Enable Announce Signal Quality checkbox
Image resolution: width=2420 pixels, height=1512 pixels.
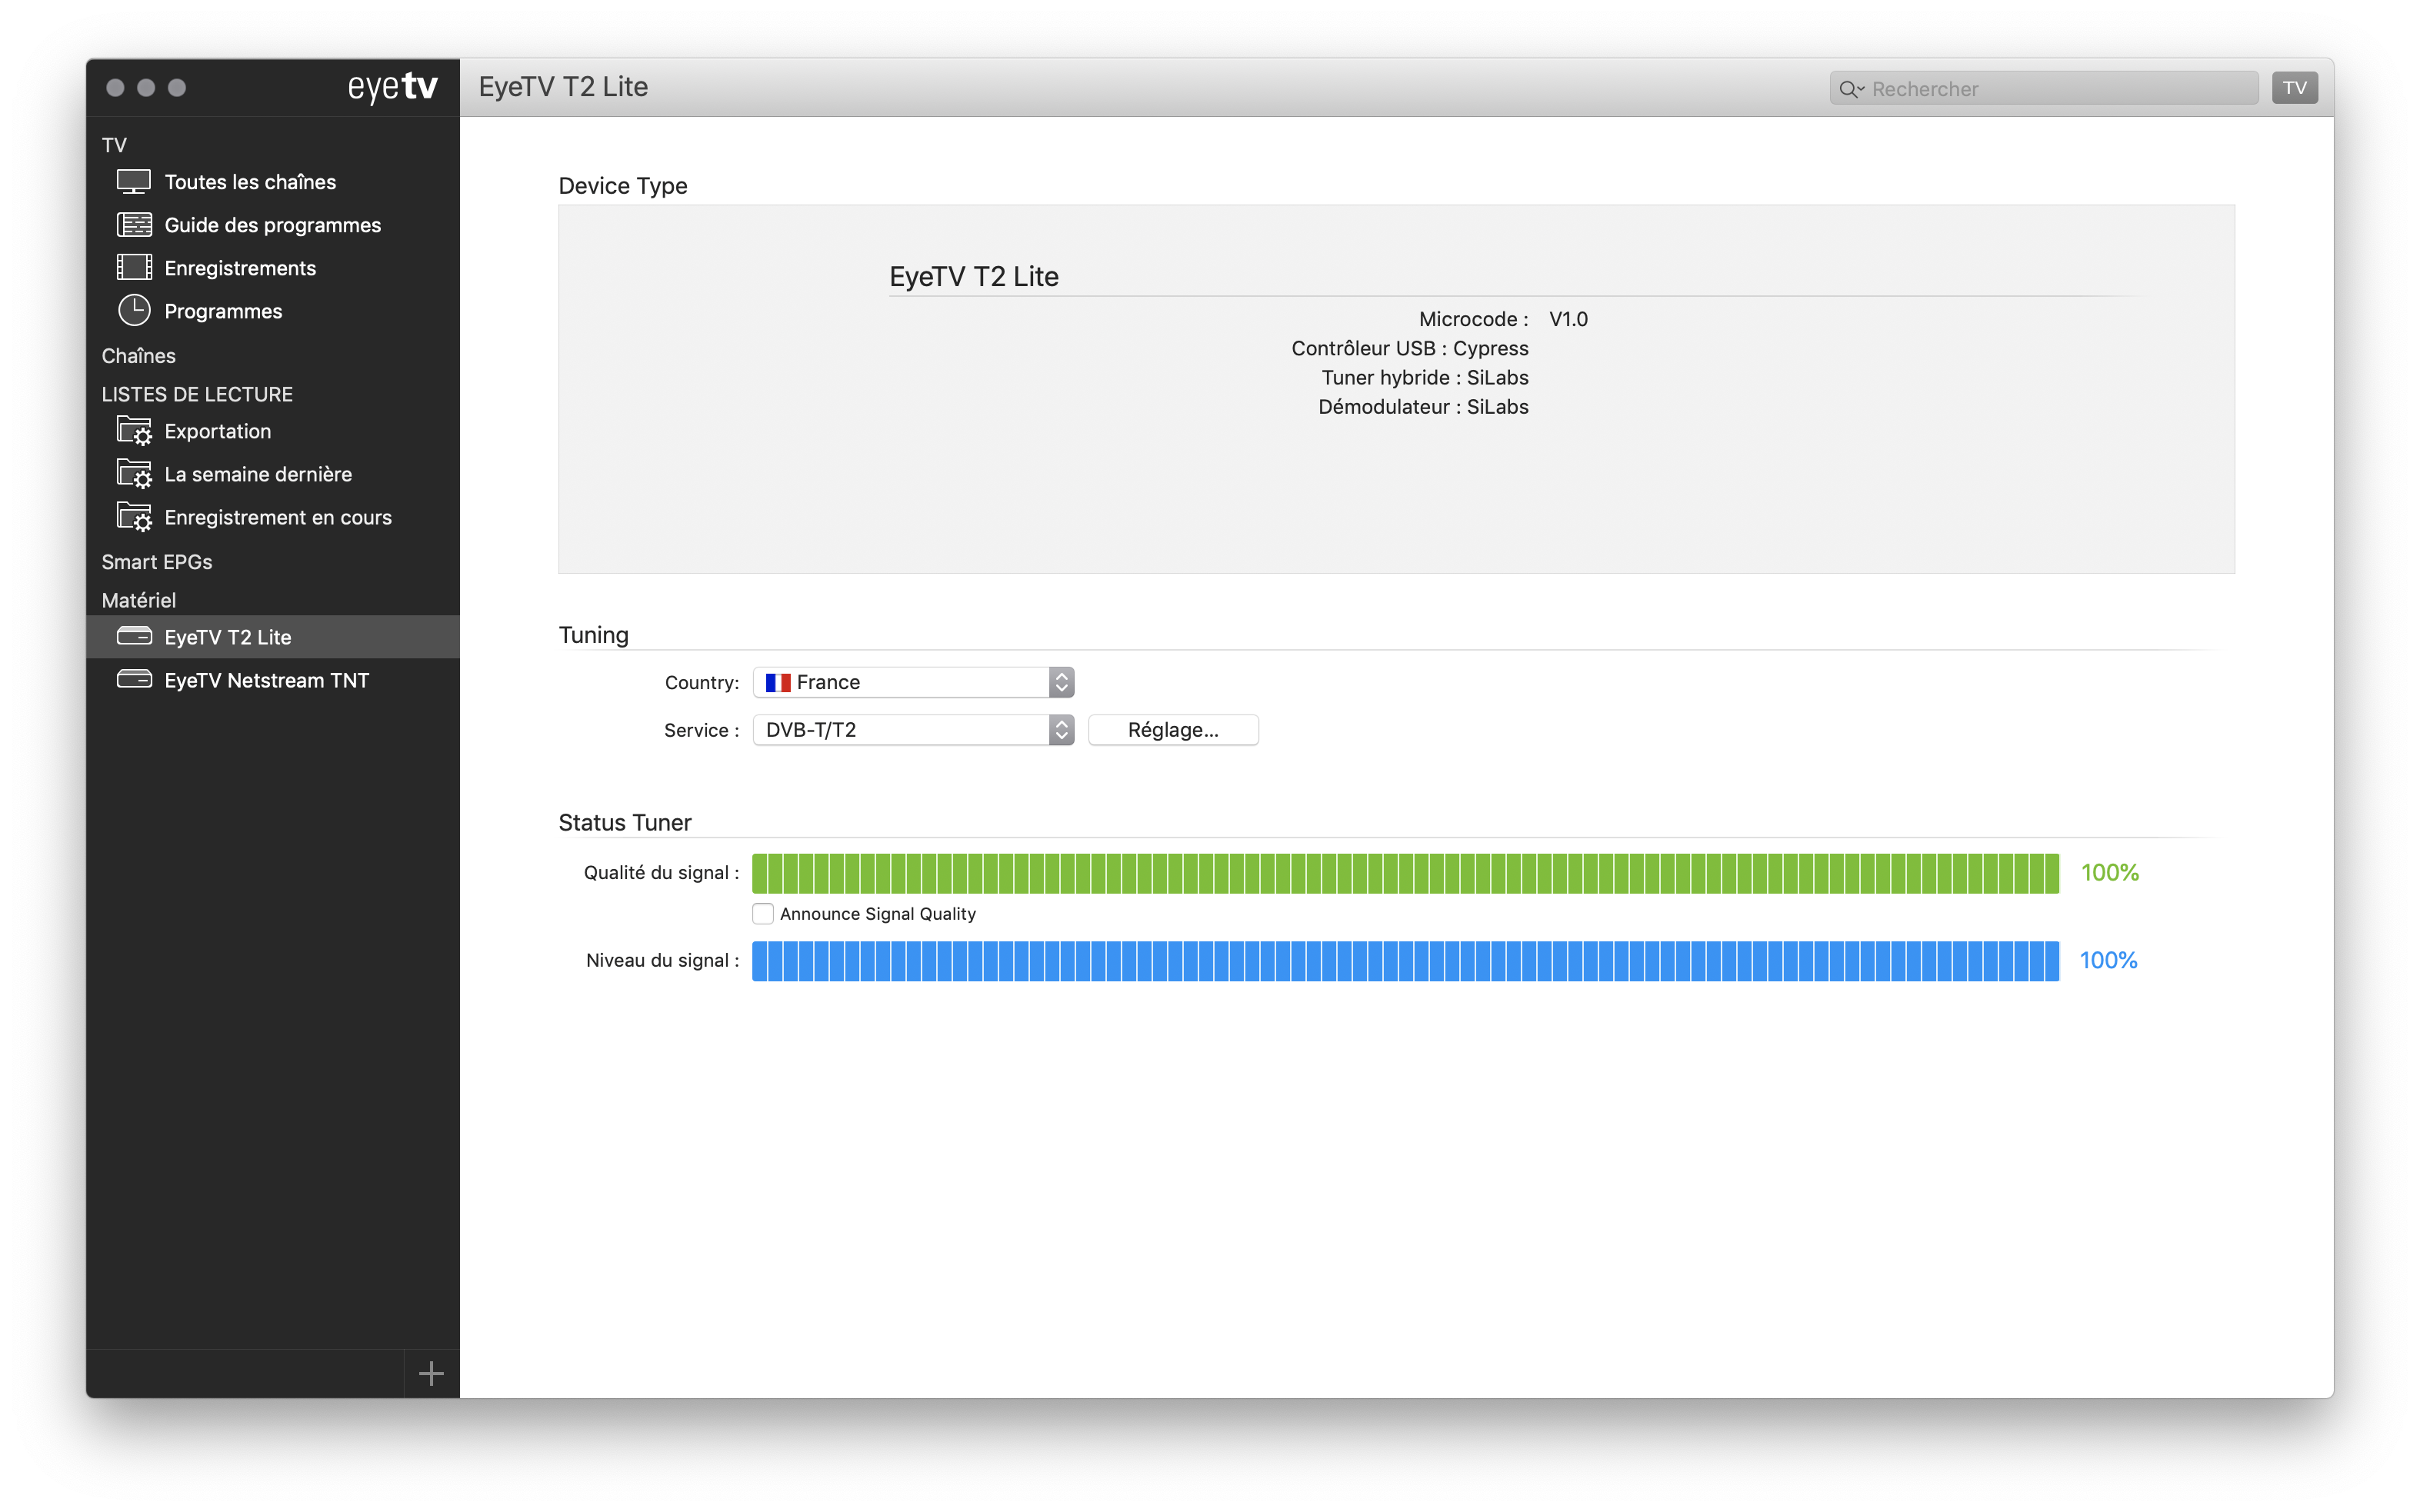(x=763, y=913)
